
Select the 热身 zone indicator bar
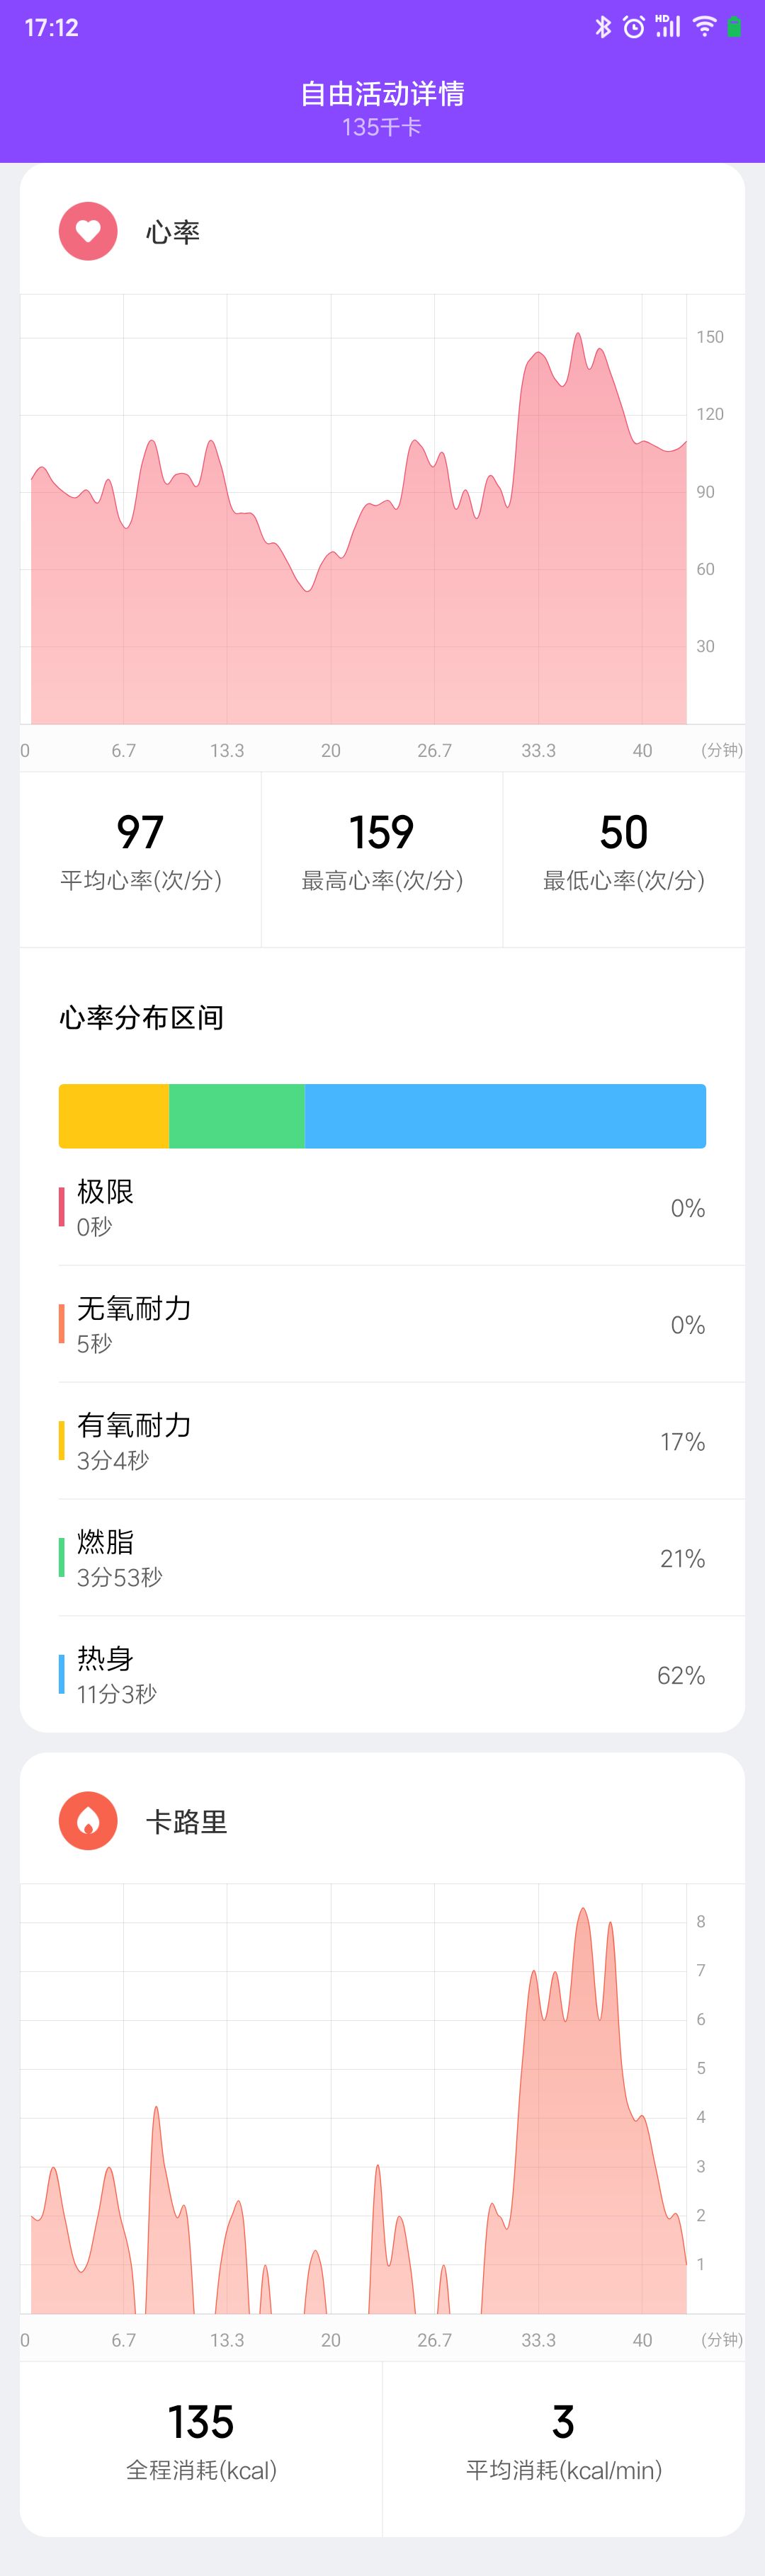coord(63,1674)
